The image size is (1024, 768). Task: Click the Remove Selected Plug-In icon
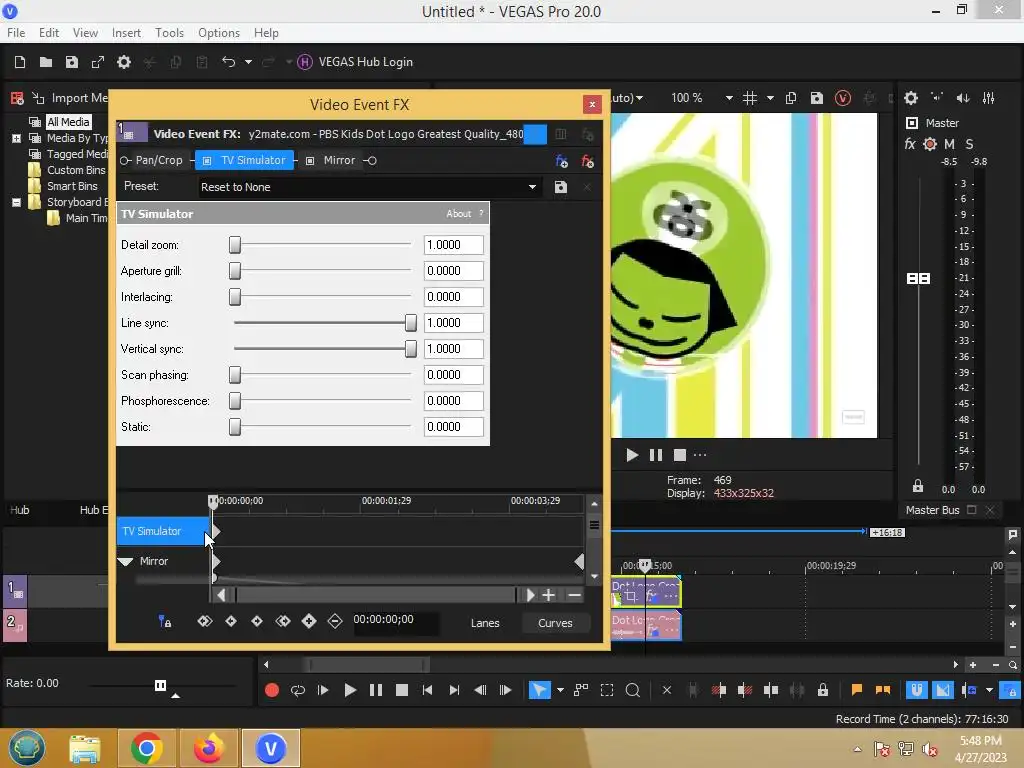click(x=587, y=161)
